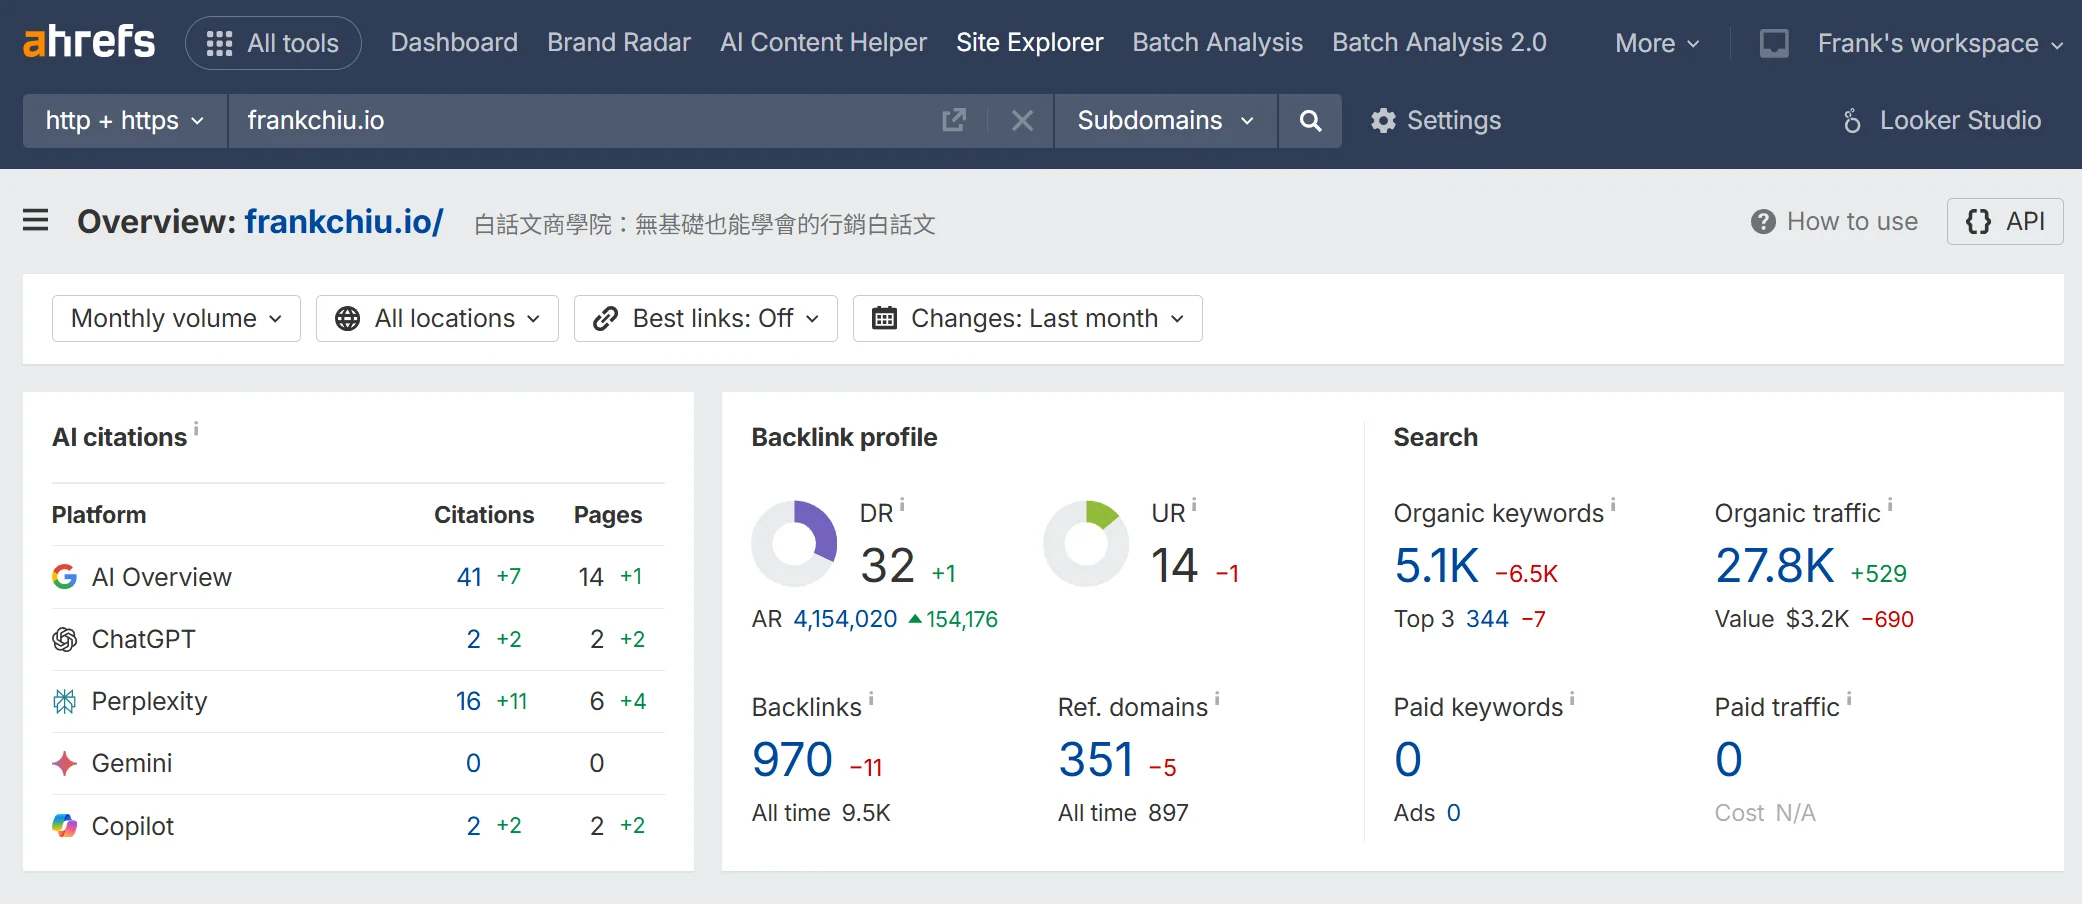
Task: Open the Subdomains dropdown
Action: coord(1164,120)
